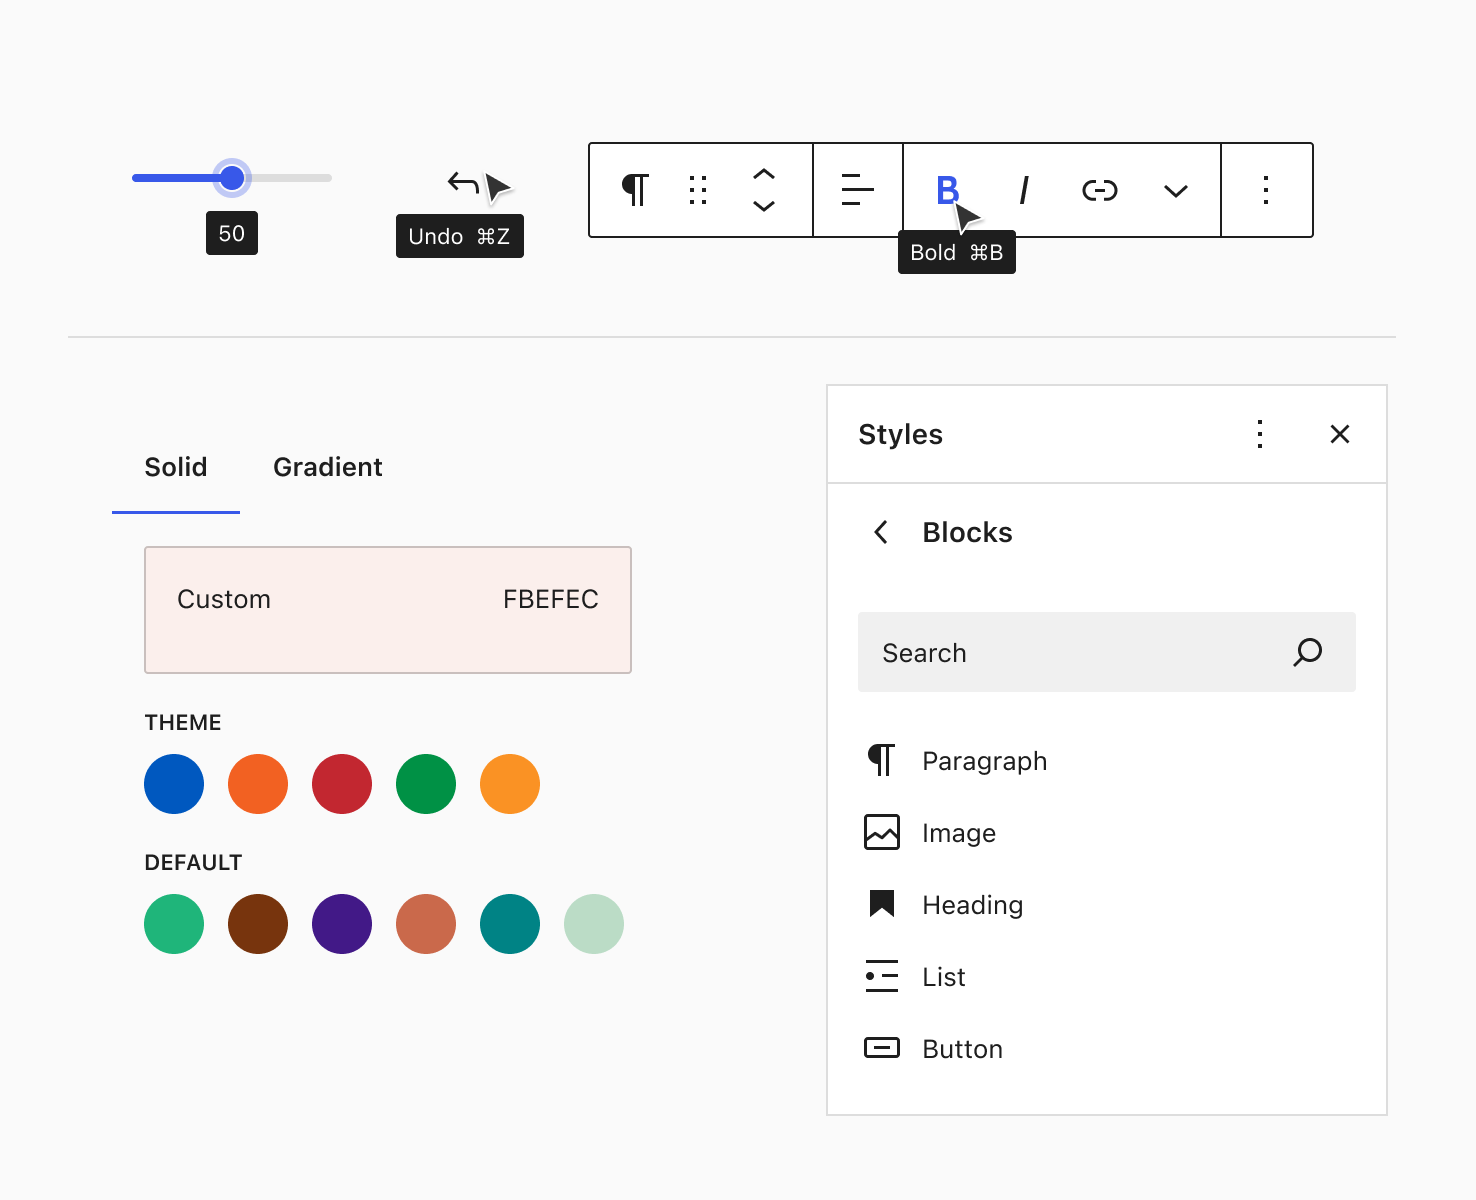This screenshot has height=1200, width=1476.
Task: Click the Styles panel title
Action: point(901,434)
